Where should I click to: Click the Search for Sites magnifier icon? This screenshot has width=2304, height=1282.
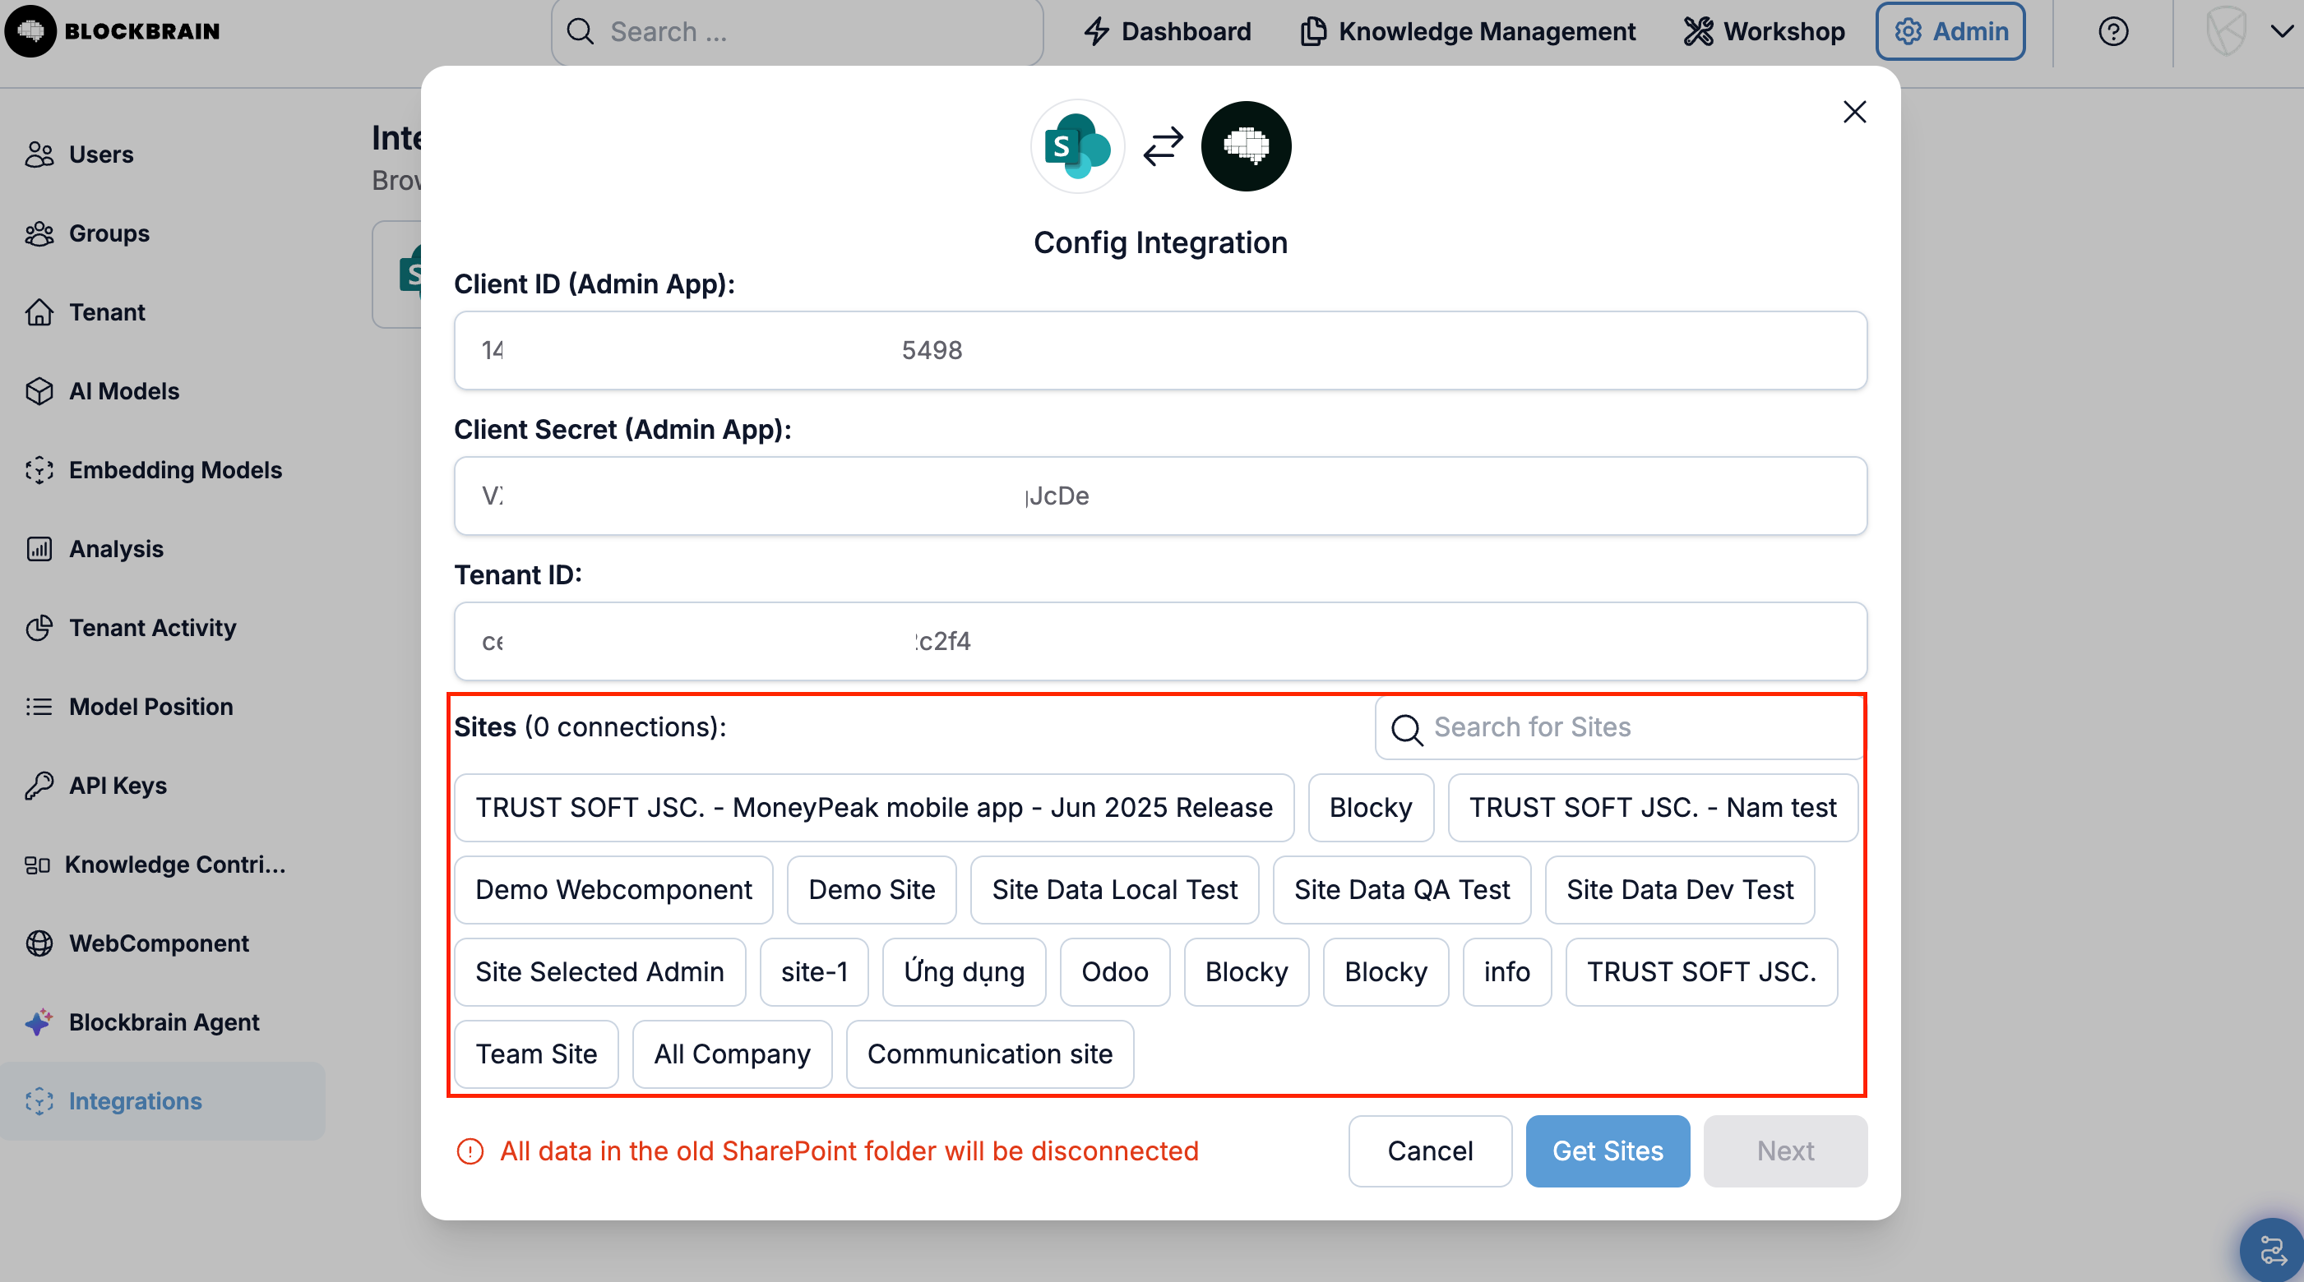[1407, 729]
